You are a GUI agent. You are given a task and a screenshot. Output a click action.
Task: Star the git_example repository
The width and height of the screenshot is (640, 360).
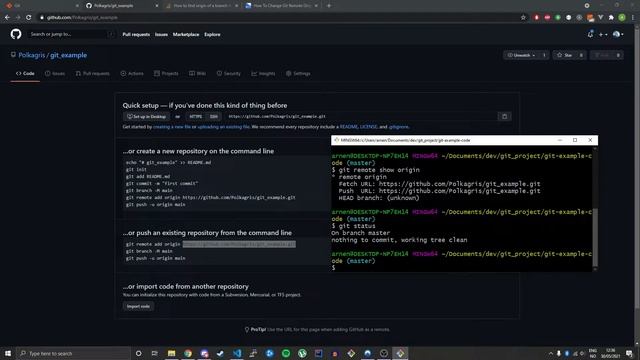(x=564, y=55)
